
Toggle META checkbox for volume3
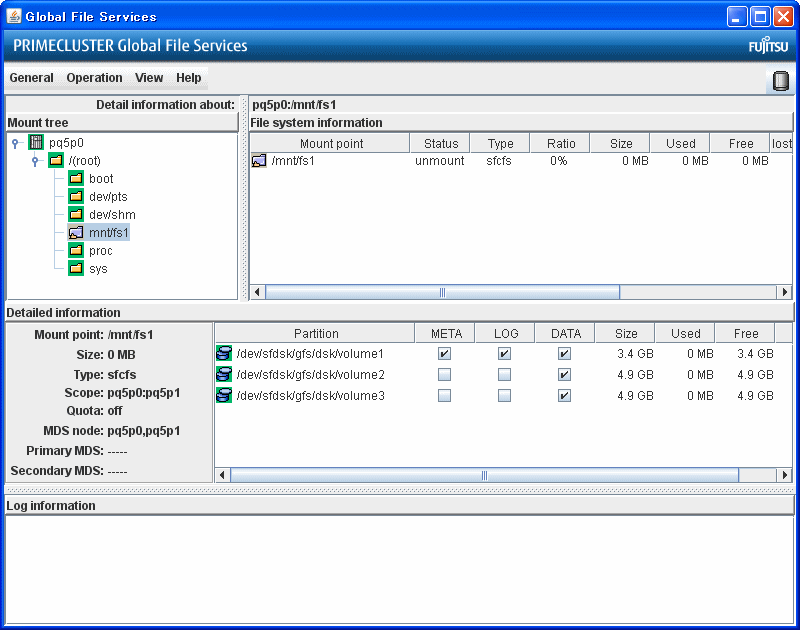[x=444, y=396]
